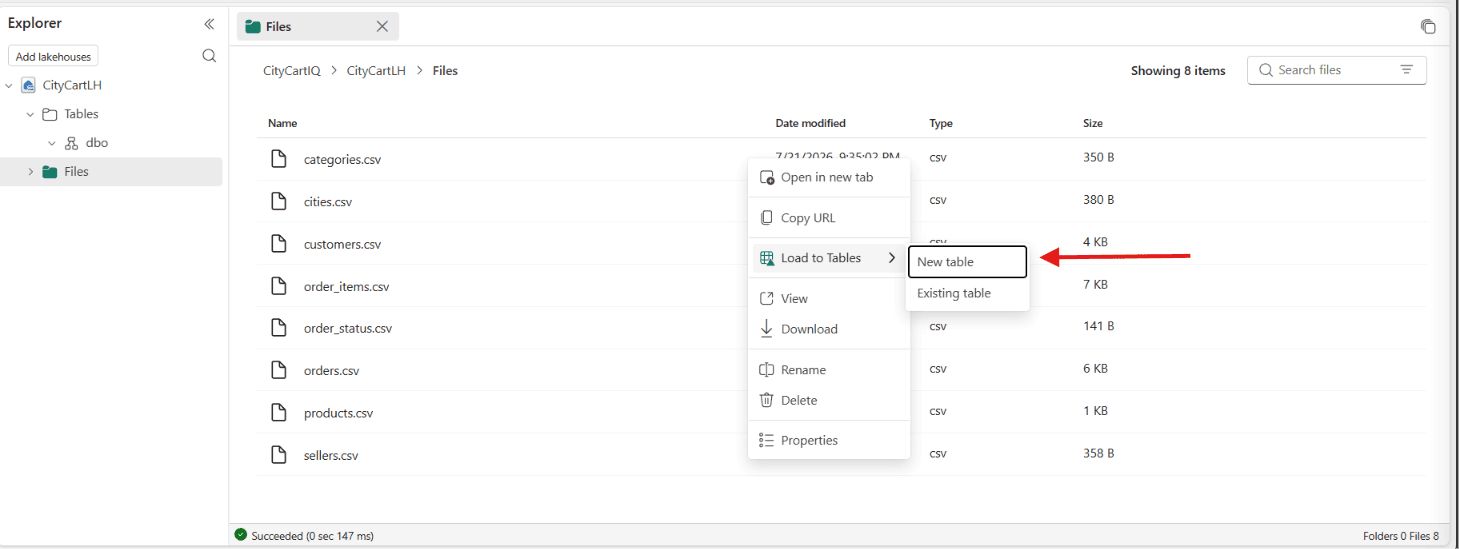Image resolution: width=1459 pixels, height=549 pixels.
Task: Click the 350 B size value
Action: pos(1099,157)
